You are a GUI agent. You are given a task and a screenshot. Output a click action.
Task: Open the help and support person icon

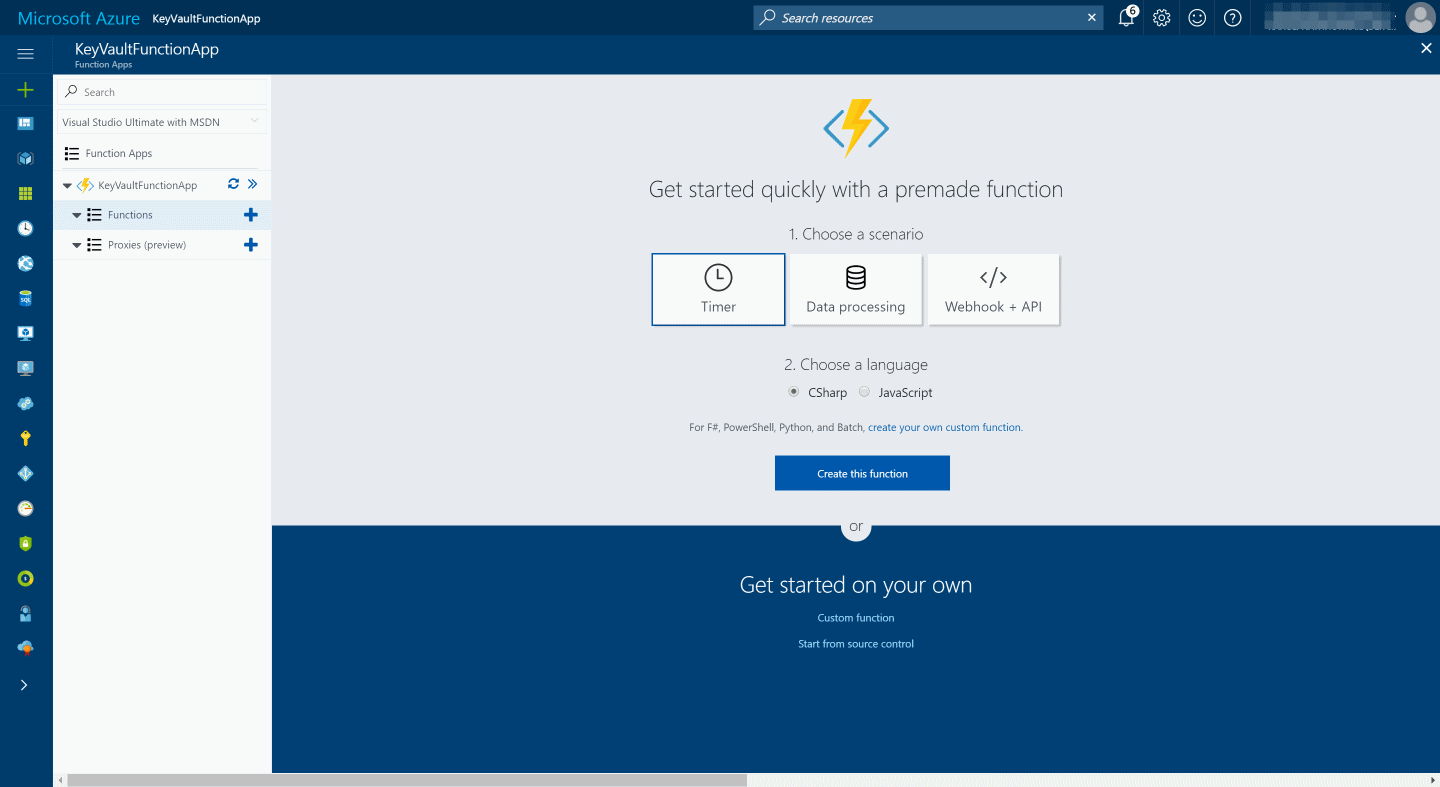click(26, 613)
